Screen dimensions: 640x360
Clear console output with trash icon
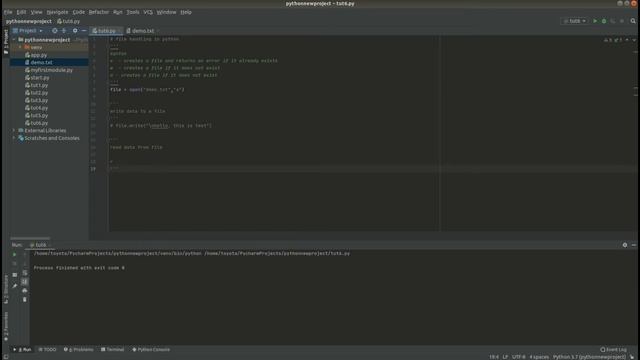[24, 300]
